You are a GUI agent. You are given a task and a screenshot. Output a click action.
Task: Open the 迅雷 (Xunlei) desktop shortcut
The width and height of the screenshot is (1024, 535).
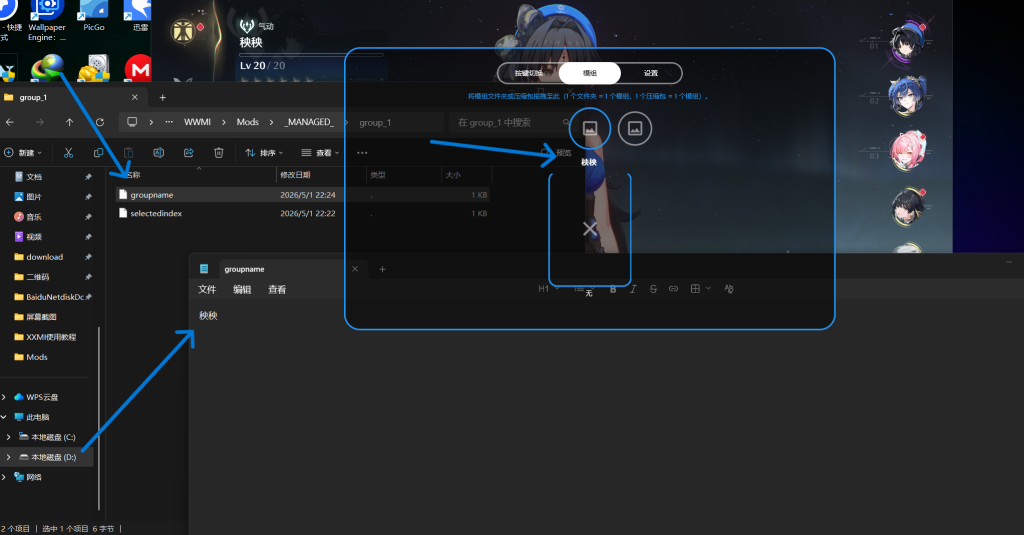(x=140, y=16)
